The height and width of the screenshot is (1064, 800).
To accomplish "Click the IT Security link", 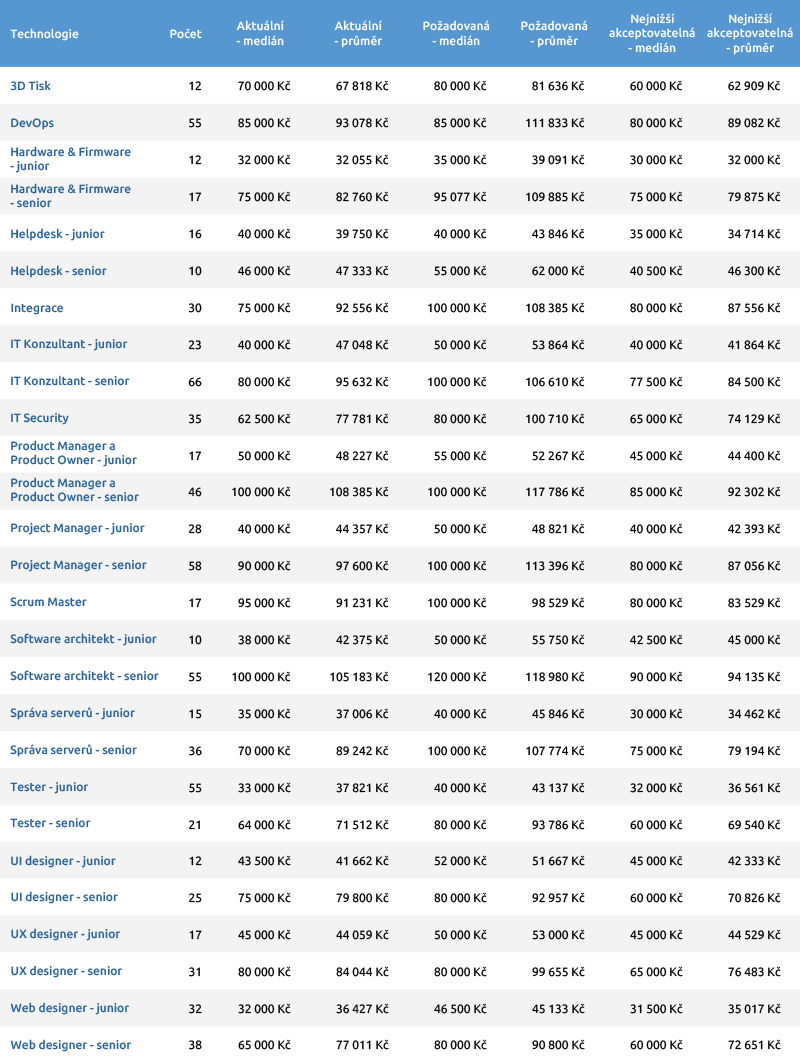I will pos(39,418).
